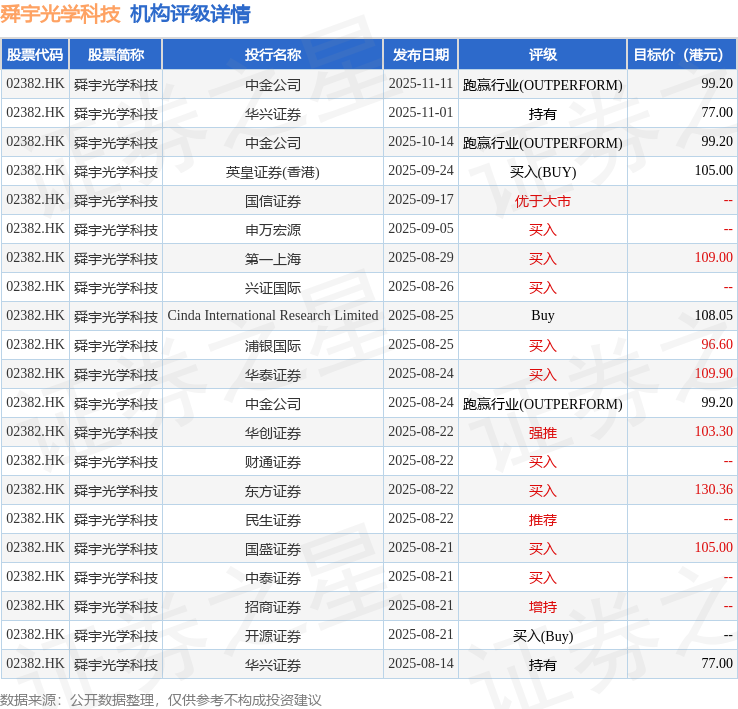Select the 民生证券 cell
The image size is (738, 709).
[273, 520]
